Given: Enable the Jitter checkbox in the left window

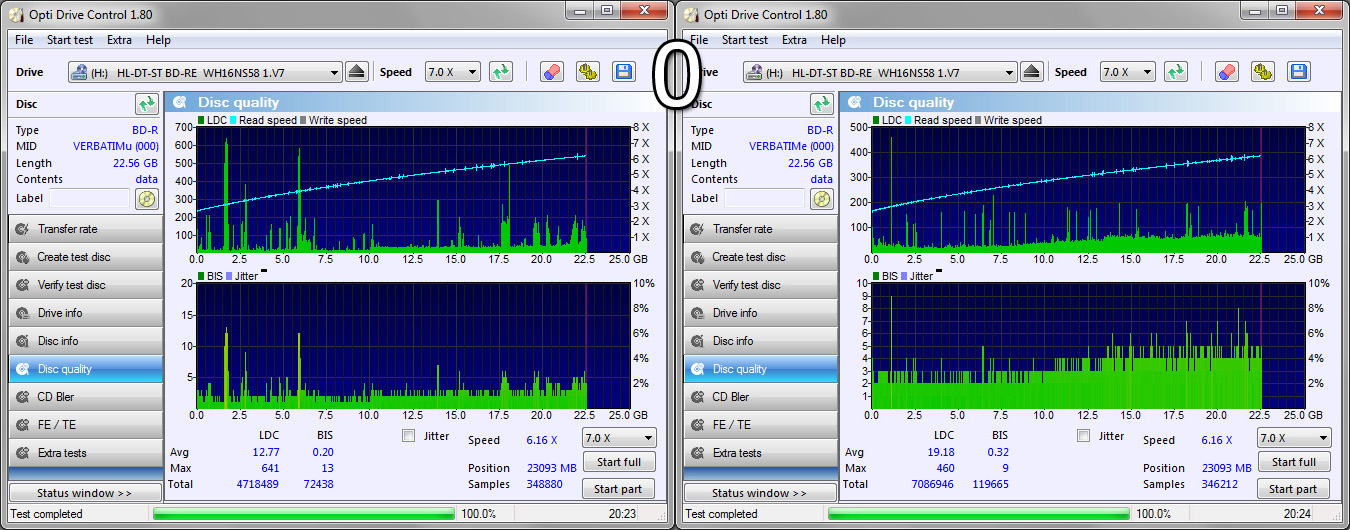Looking at the screenshot, I should tap(408, 436).
